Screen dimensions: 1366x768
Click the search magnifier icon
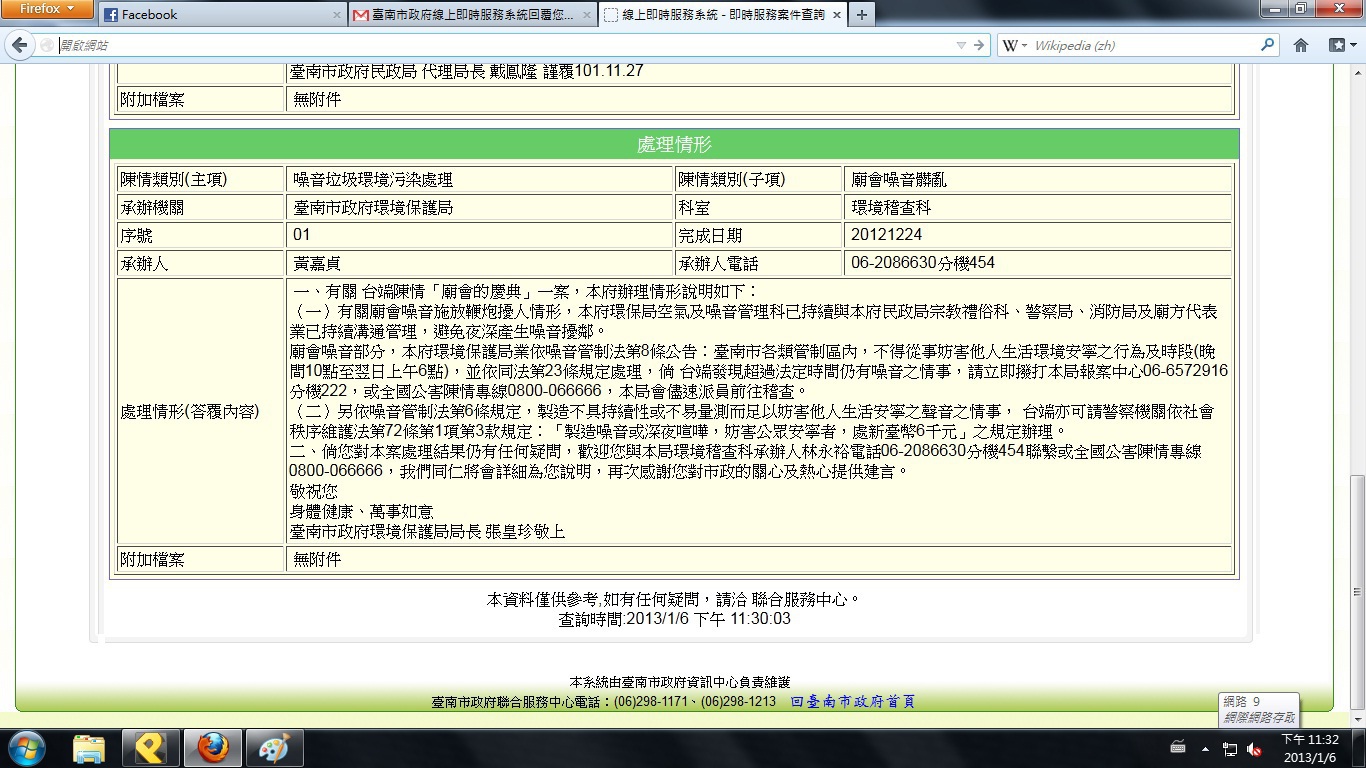1268,45
